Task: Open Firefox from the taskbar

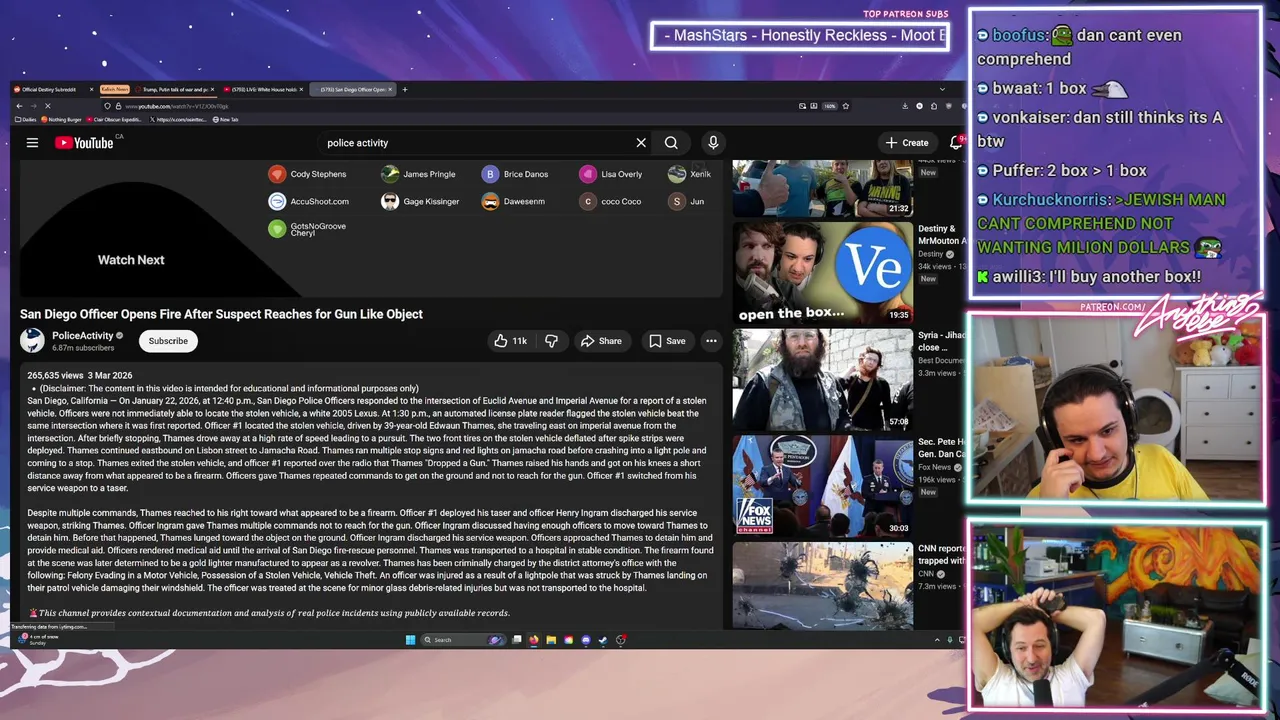Action: tap(534, 640)
